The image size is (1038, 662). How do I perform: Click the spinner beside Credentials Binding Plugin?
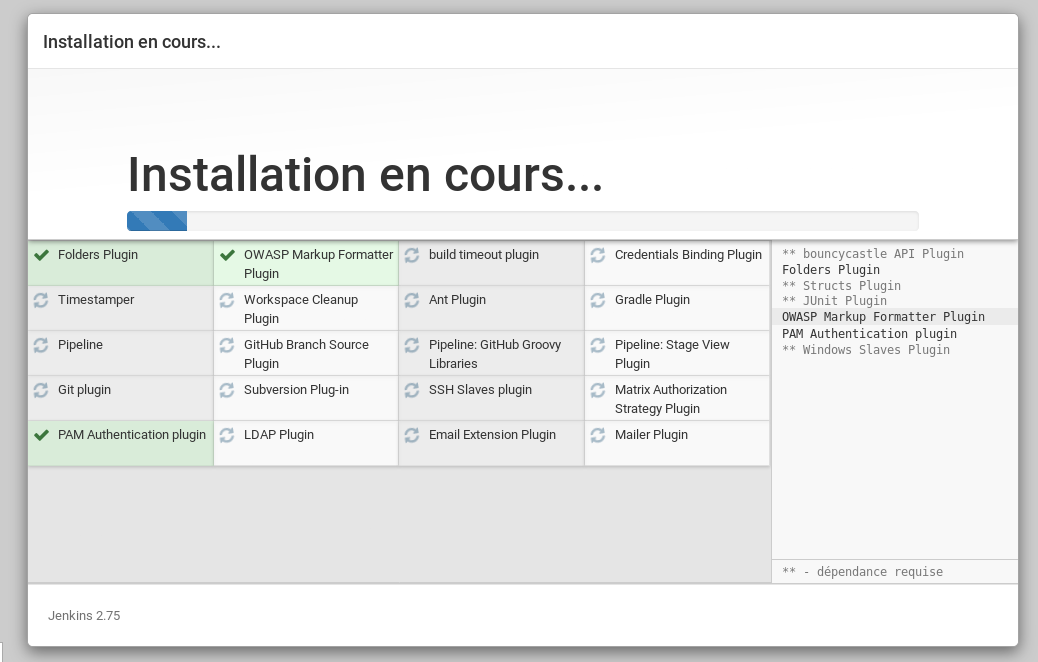[x=598, y=255]
